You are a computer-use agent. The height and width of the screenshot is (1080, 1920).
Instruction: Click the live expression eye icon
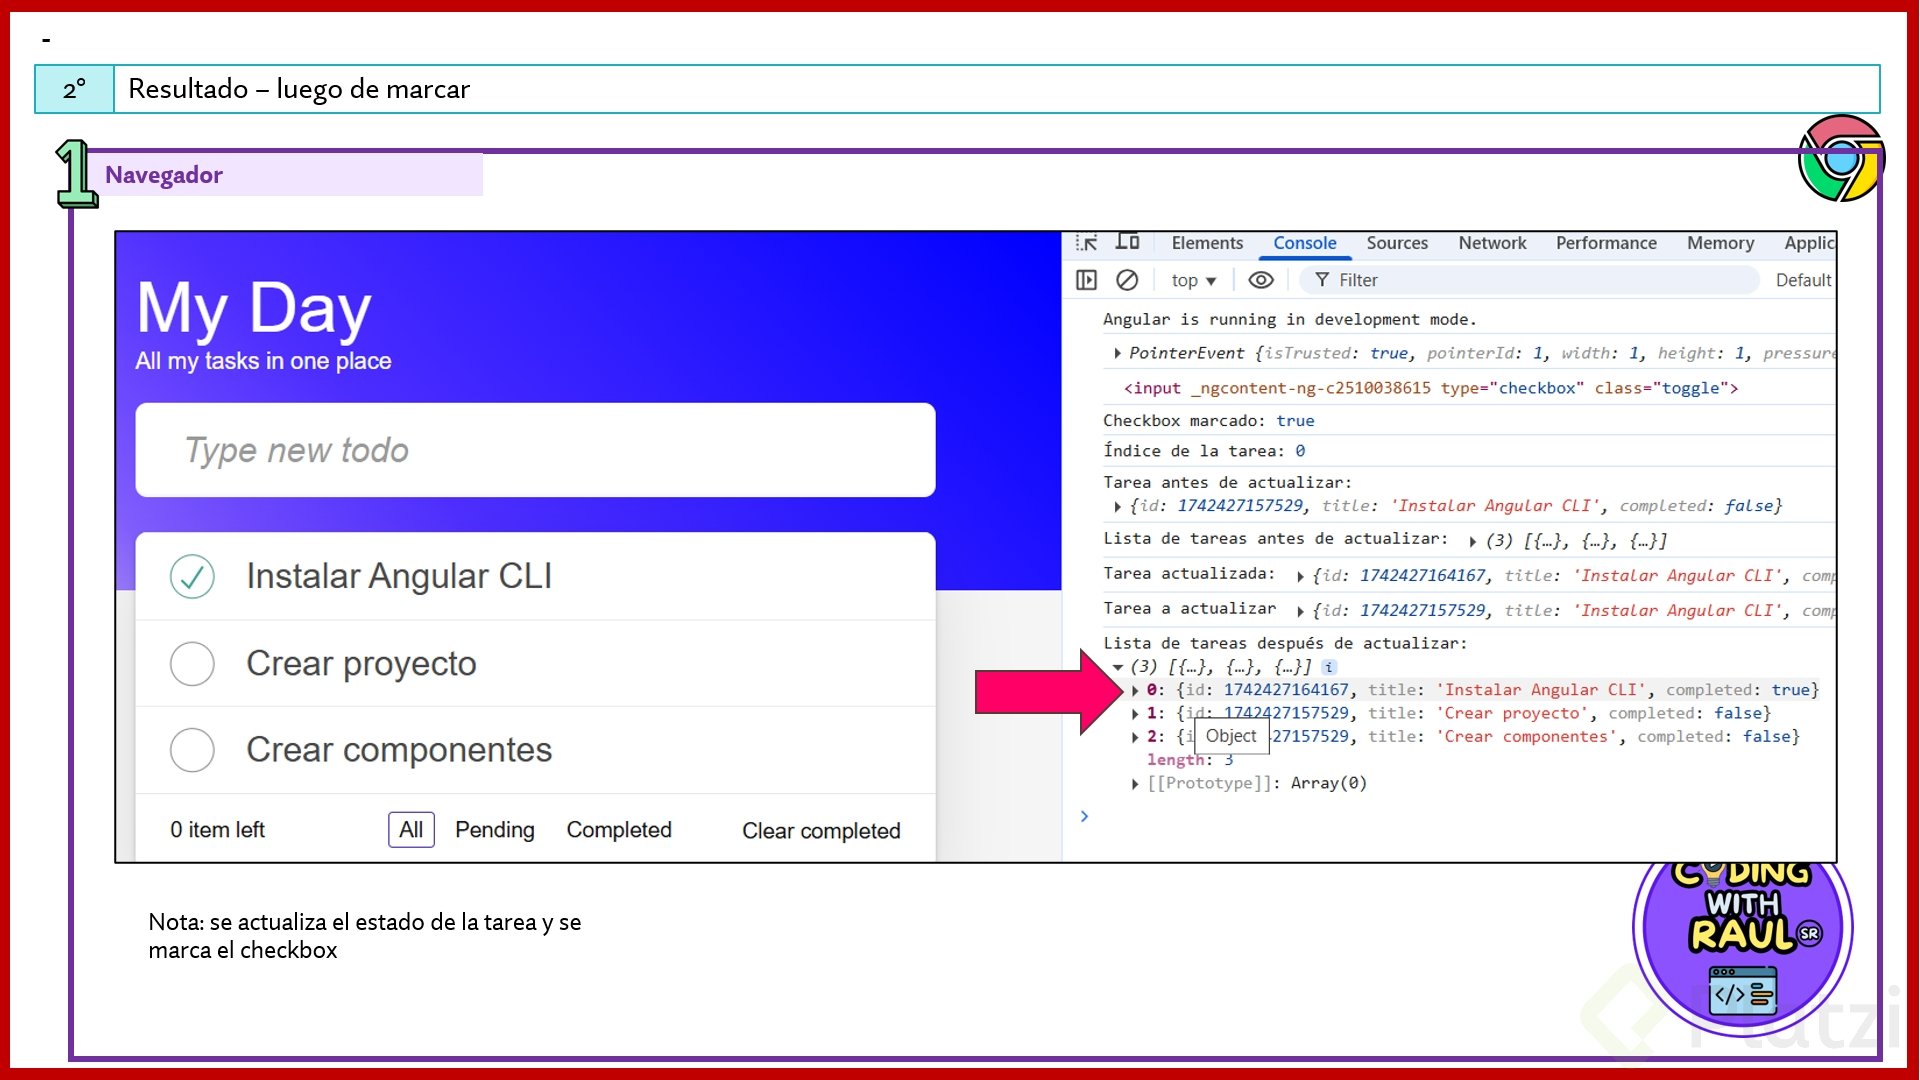point(1261,280)
